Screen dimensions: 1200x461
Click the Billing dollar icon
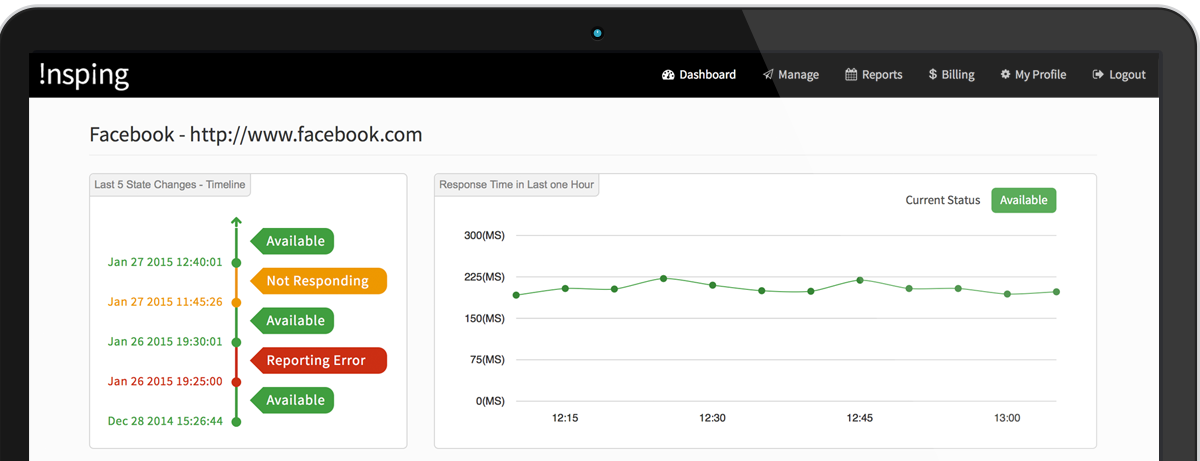pos(932,75)
